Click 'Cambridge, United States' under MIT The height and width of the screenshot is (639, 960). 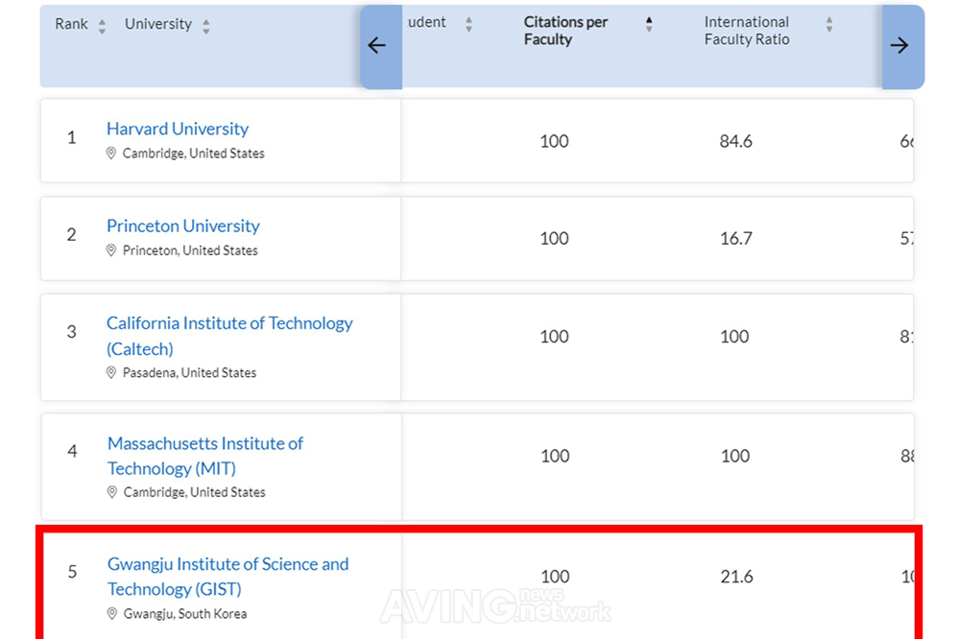(194, 492)
